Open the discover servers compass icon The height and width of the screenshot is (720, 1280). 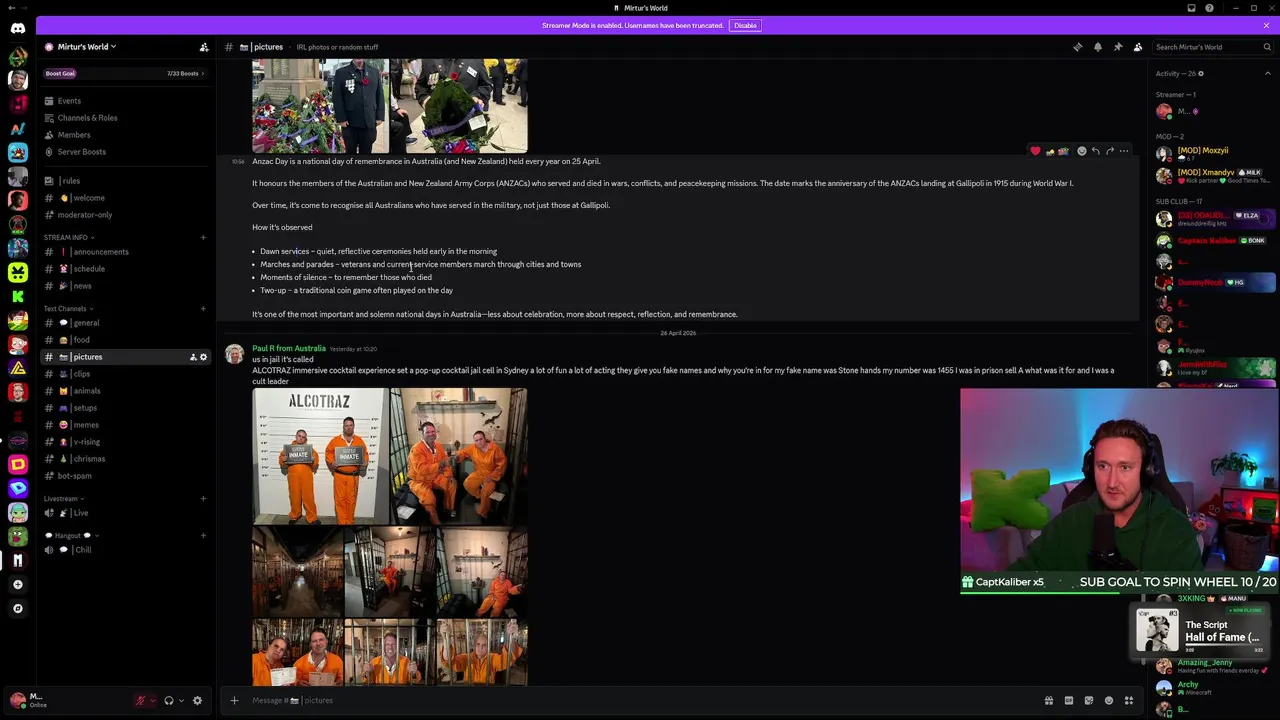coord(18,608)
